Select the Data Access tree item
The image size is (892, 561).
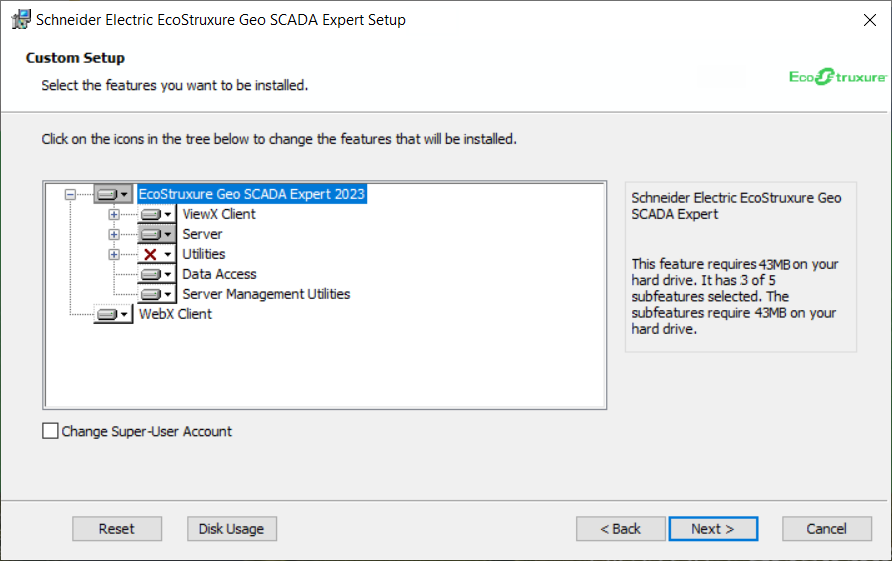click(x=219, y=274)
